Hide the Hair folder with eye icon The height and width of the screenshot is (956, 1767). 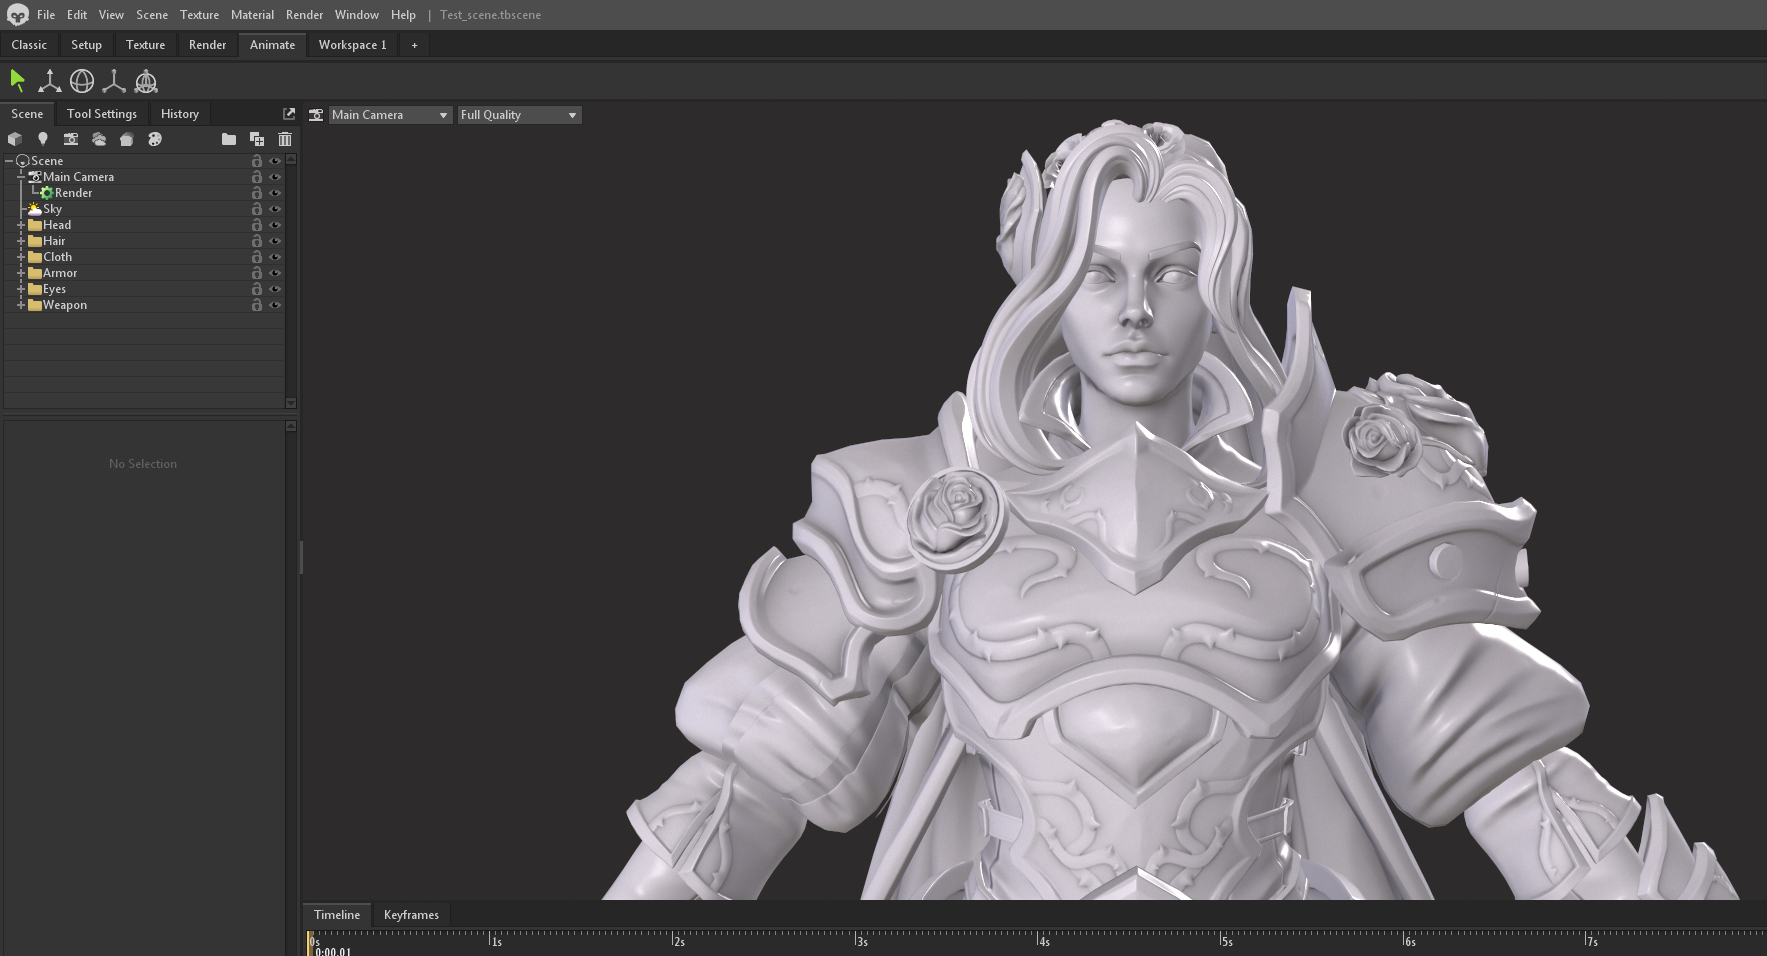point(275,241)
